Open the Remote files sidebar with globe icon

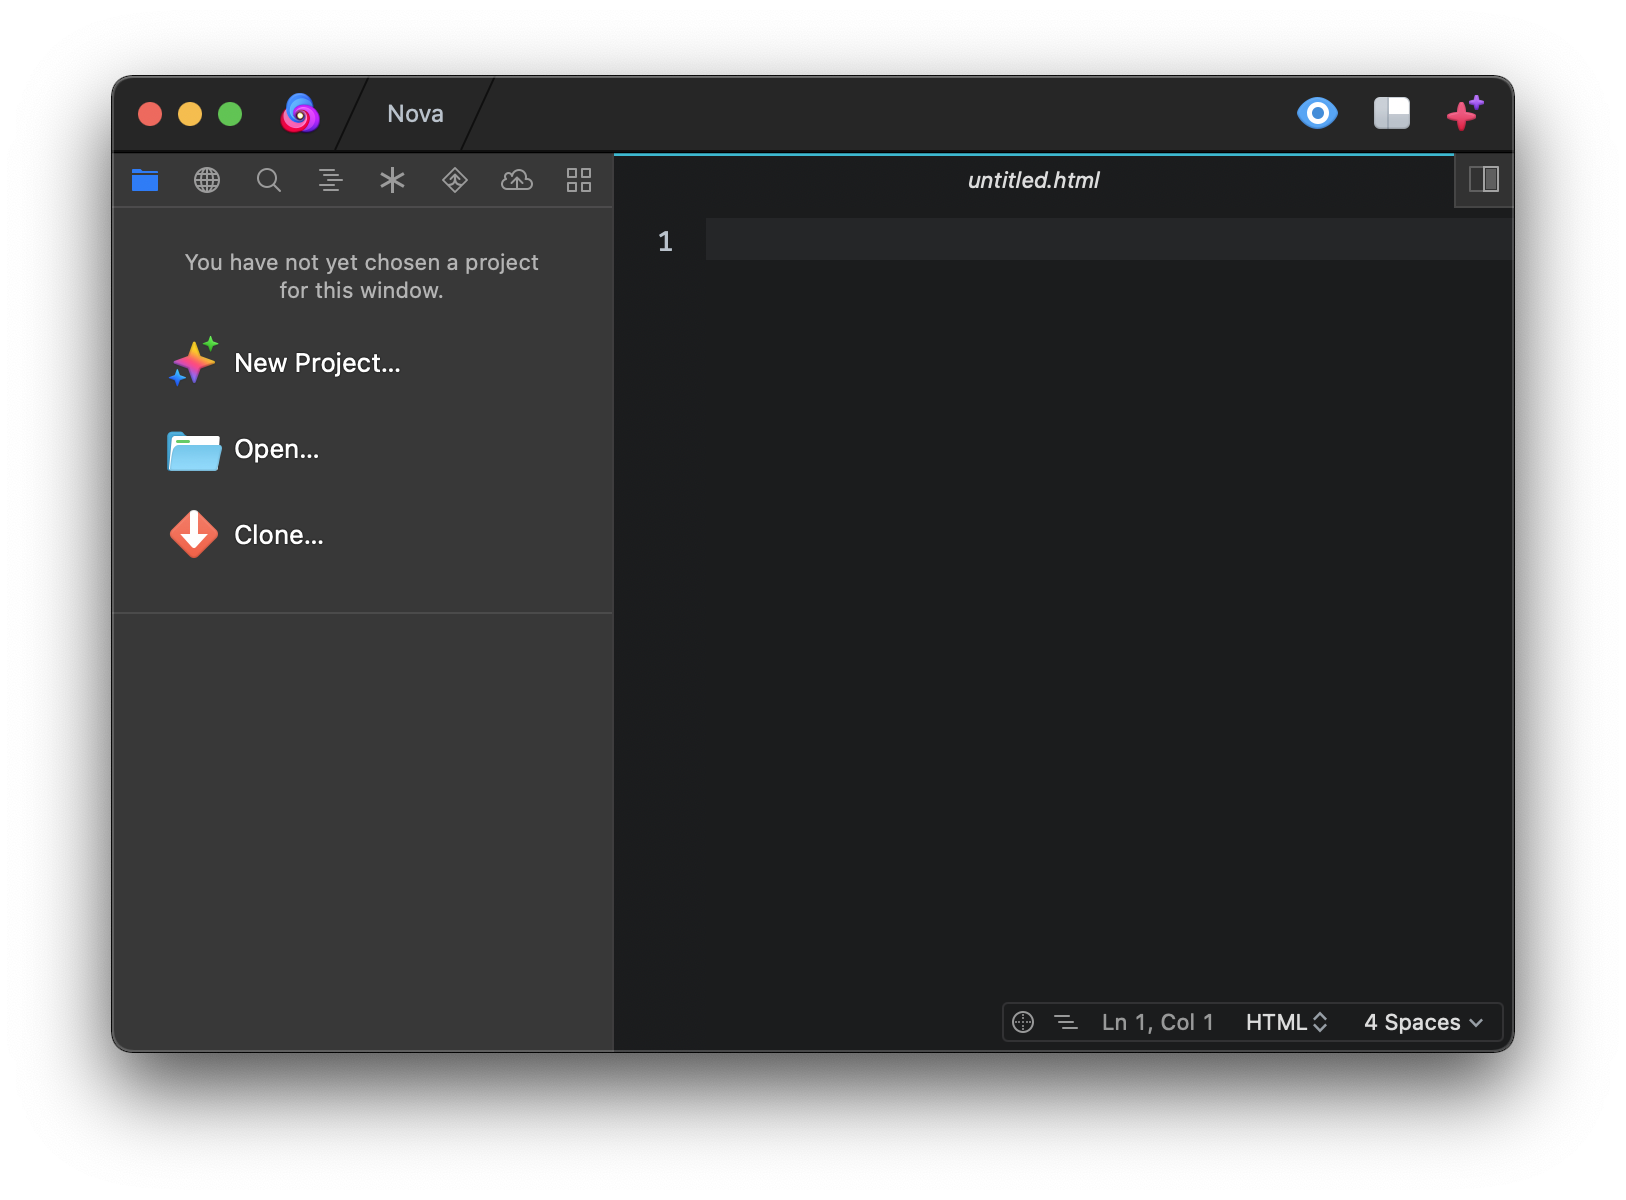(x=206, y=180)
